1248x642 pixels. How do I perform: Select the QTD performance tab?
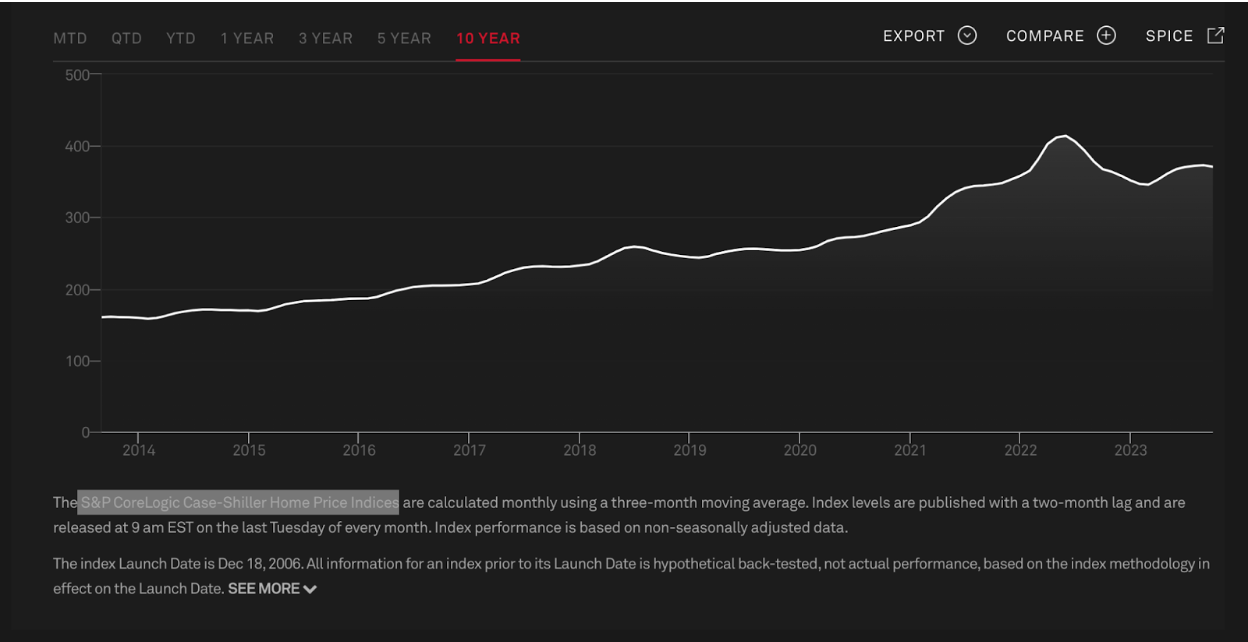(127, 38)
